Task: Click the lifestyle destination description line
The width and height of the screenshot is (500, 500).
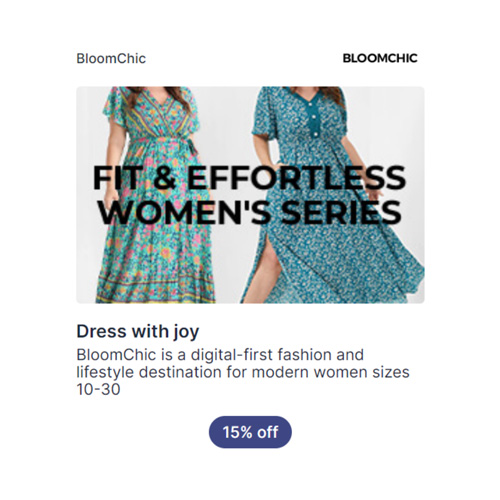Action: (x=243, y=372)
